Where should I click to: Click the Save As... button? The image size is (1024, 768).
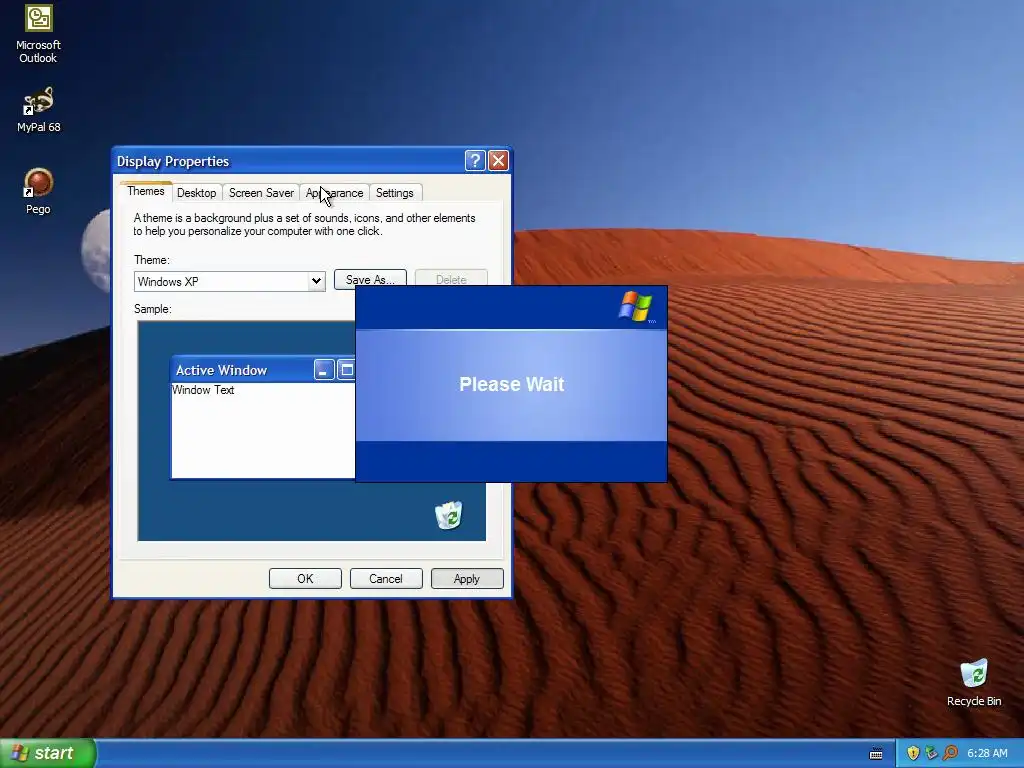370,278
